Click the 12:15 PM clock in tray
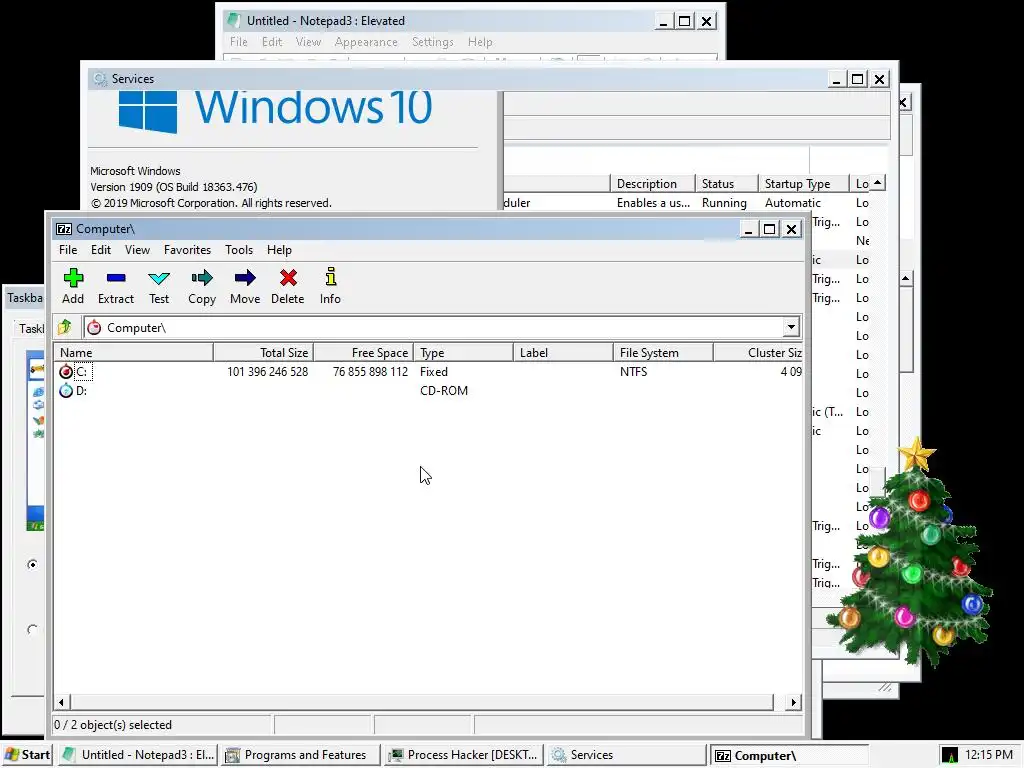Screen dimensions: 1024x768 989,755
